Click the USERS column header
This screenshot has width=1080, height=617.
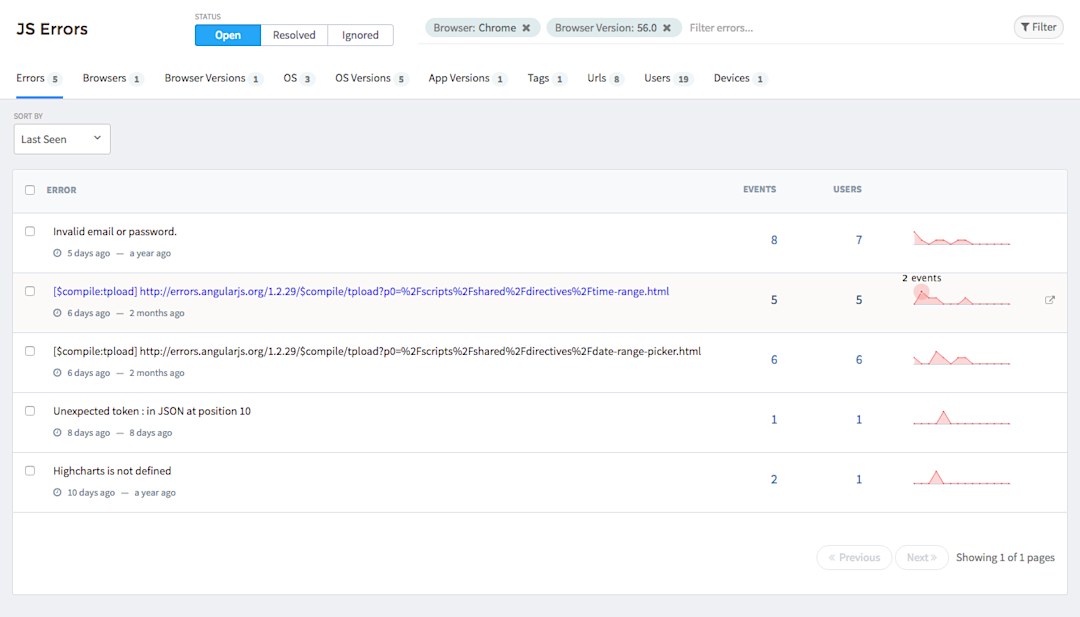tap(847, 189)
